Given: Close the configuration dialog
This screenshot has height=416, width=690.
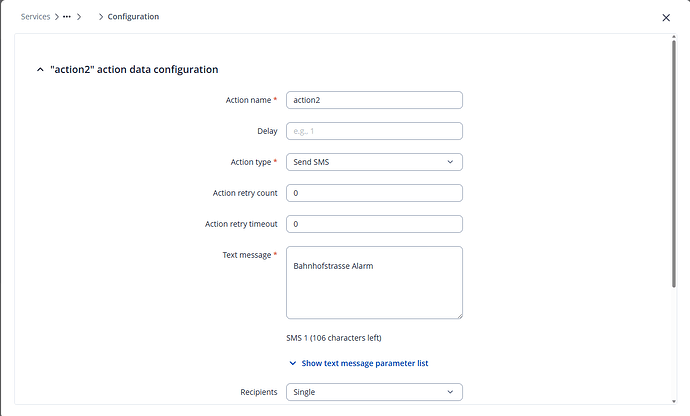Looking at the screenshot, I should click(666, 18).
